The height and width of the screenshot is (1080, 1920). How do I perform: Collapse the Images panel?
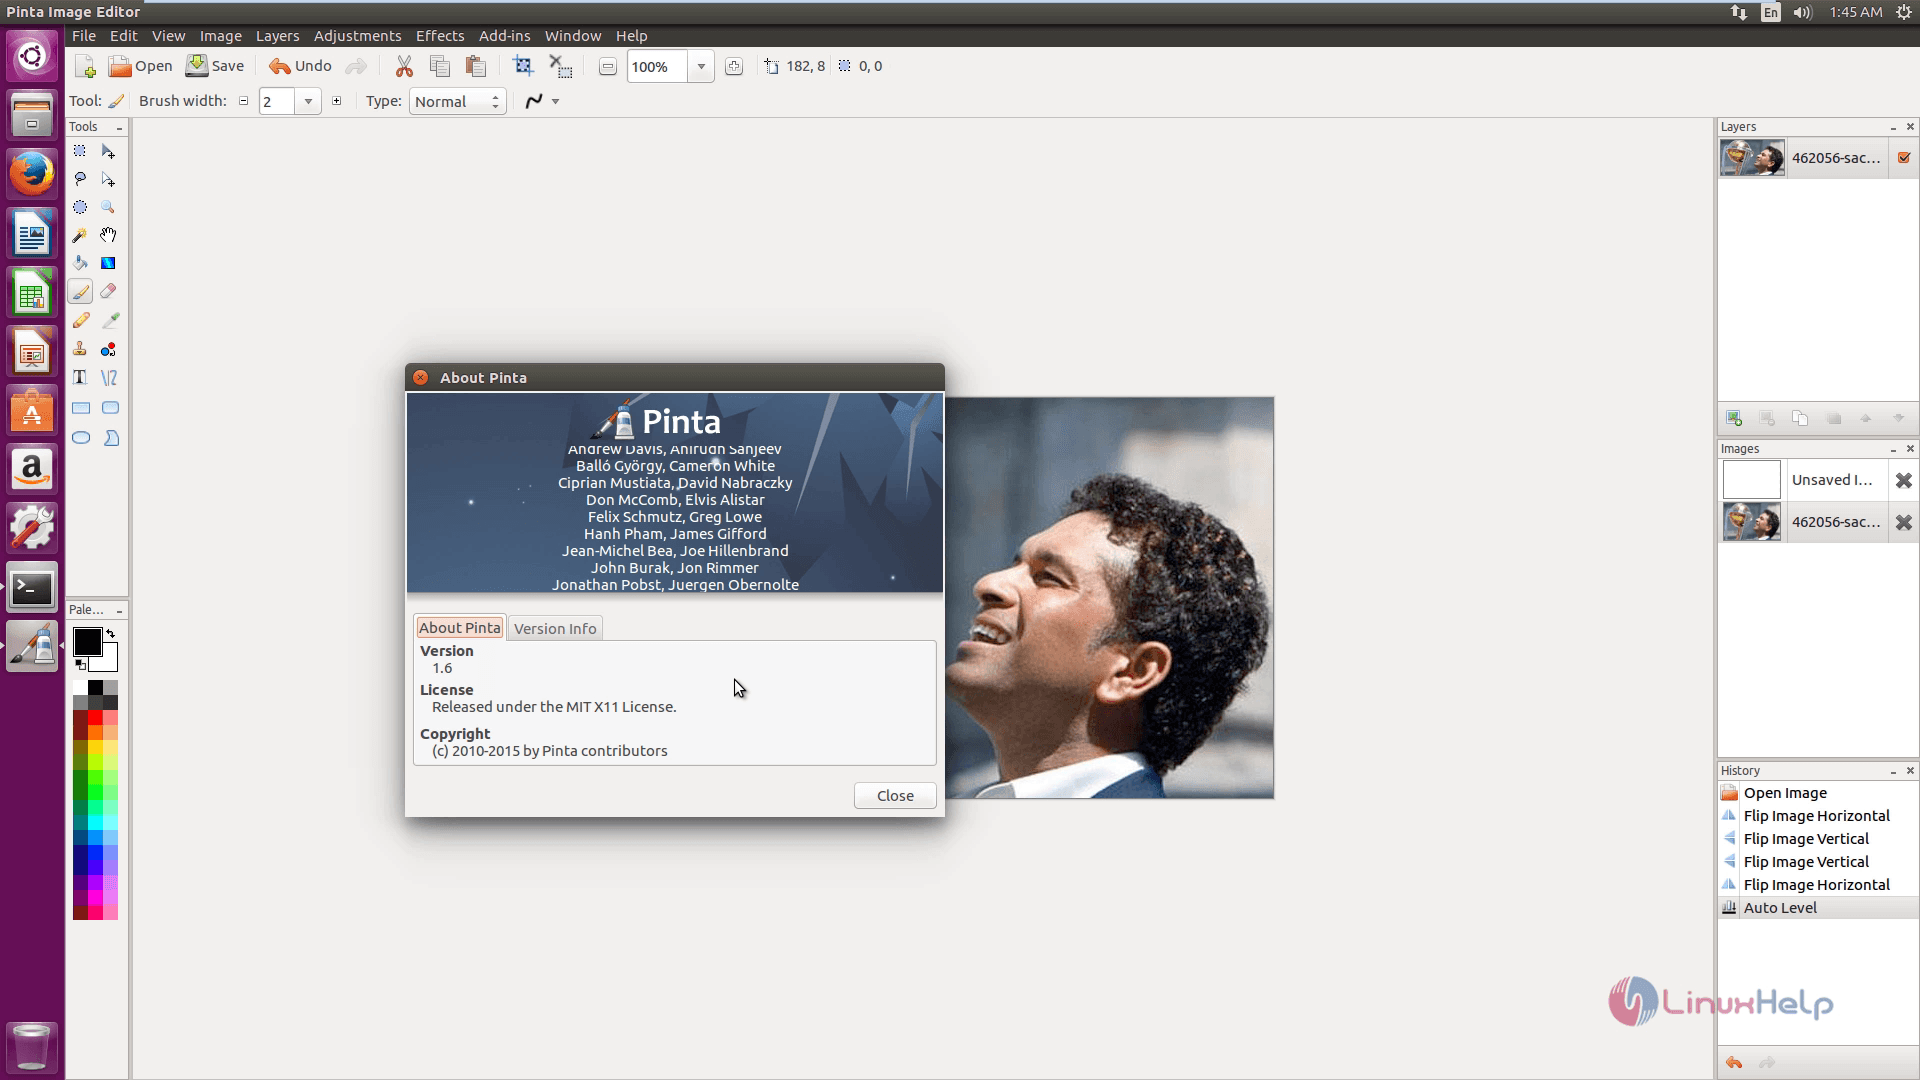coord(1893,449)
